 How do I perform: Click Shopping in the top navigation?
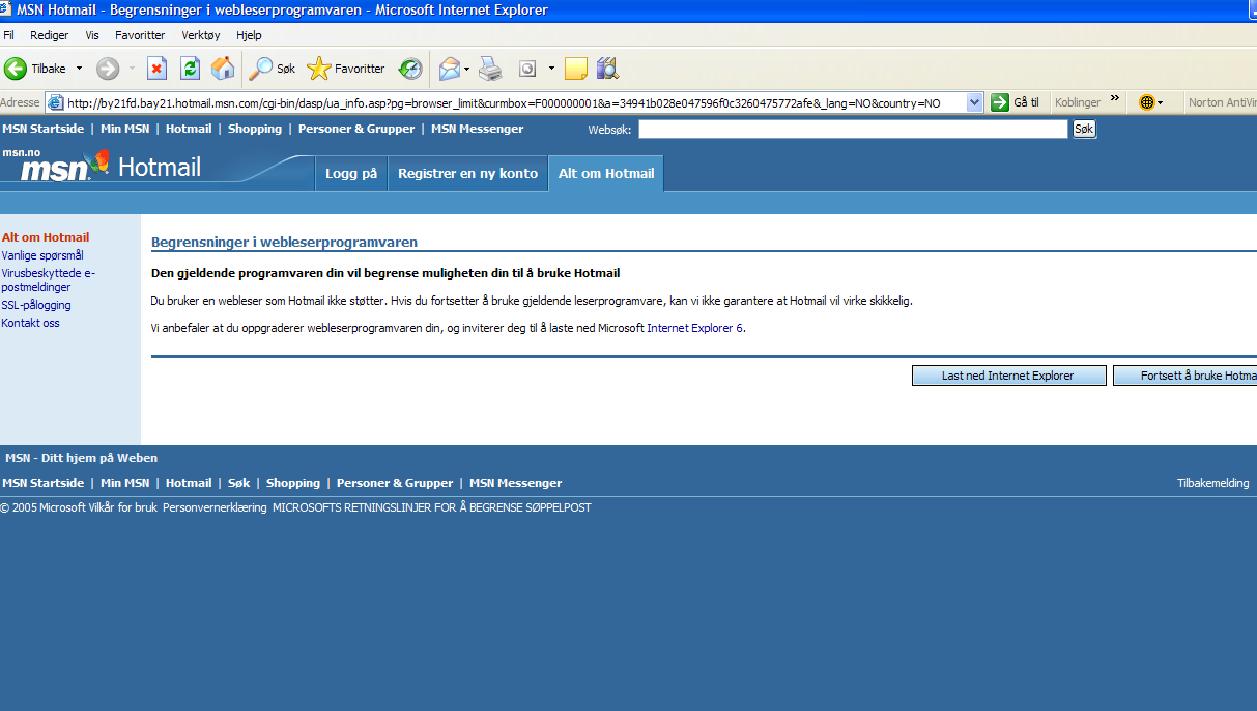tap(255, 129)
